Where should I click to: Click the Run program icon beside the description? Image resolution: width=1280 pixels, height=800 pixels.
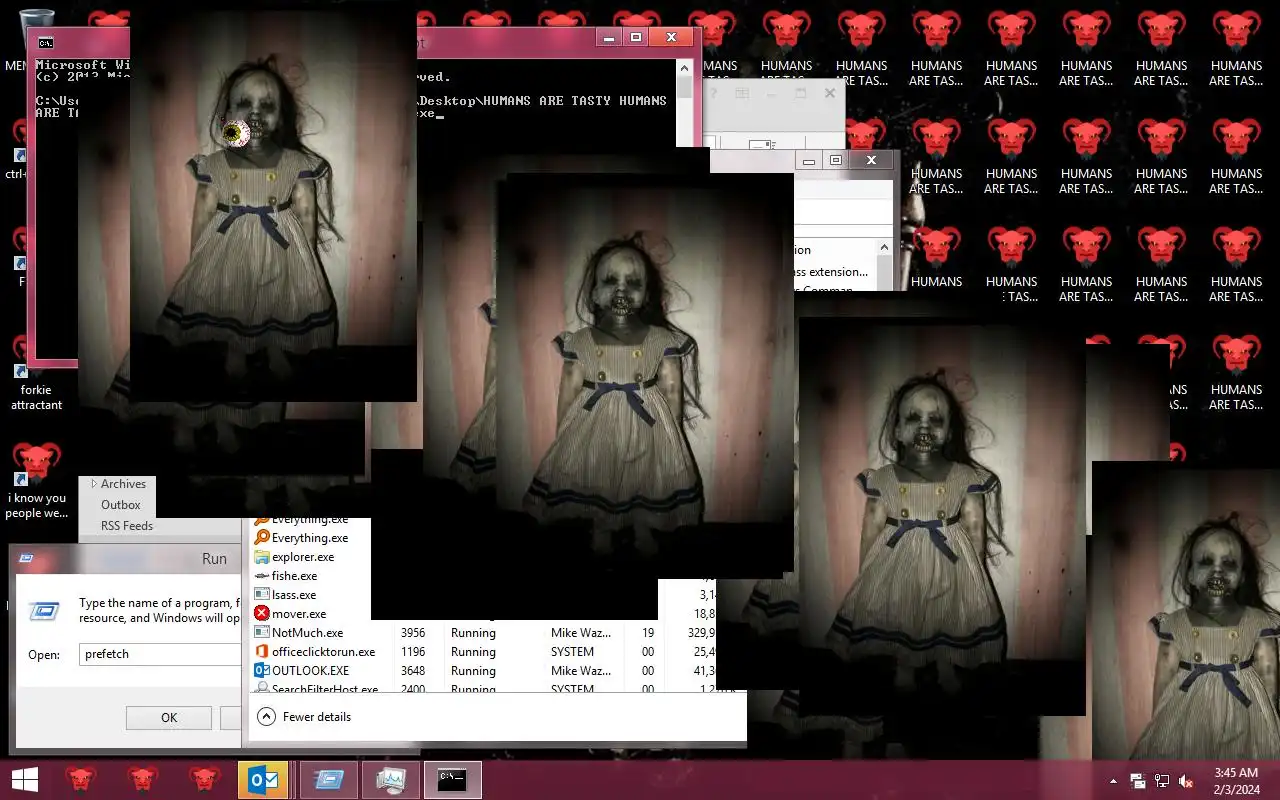43,611
